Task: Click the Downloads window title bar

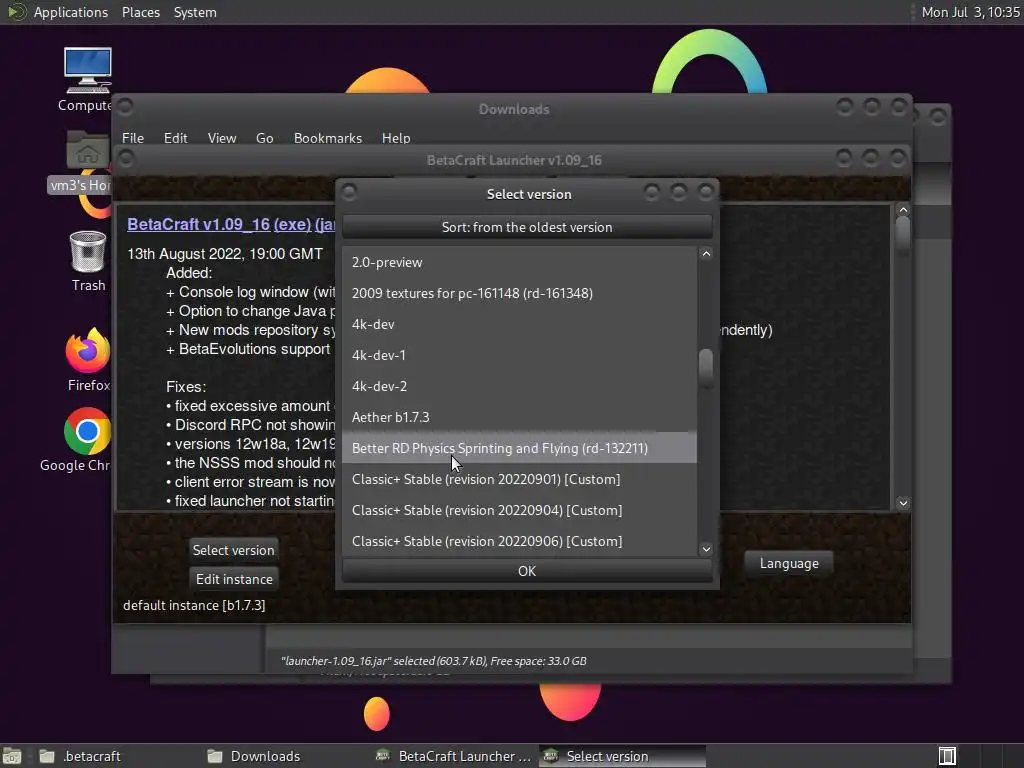Action: click(514, 109)
